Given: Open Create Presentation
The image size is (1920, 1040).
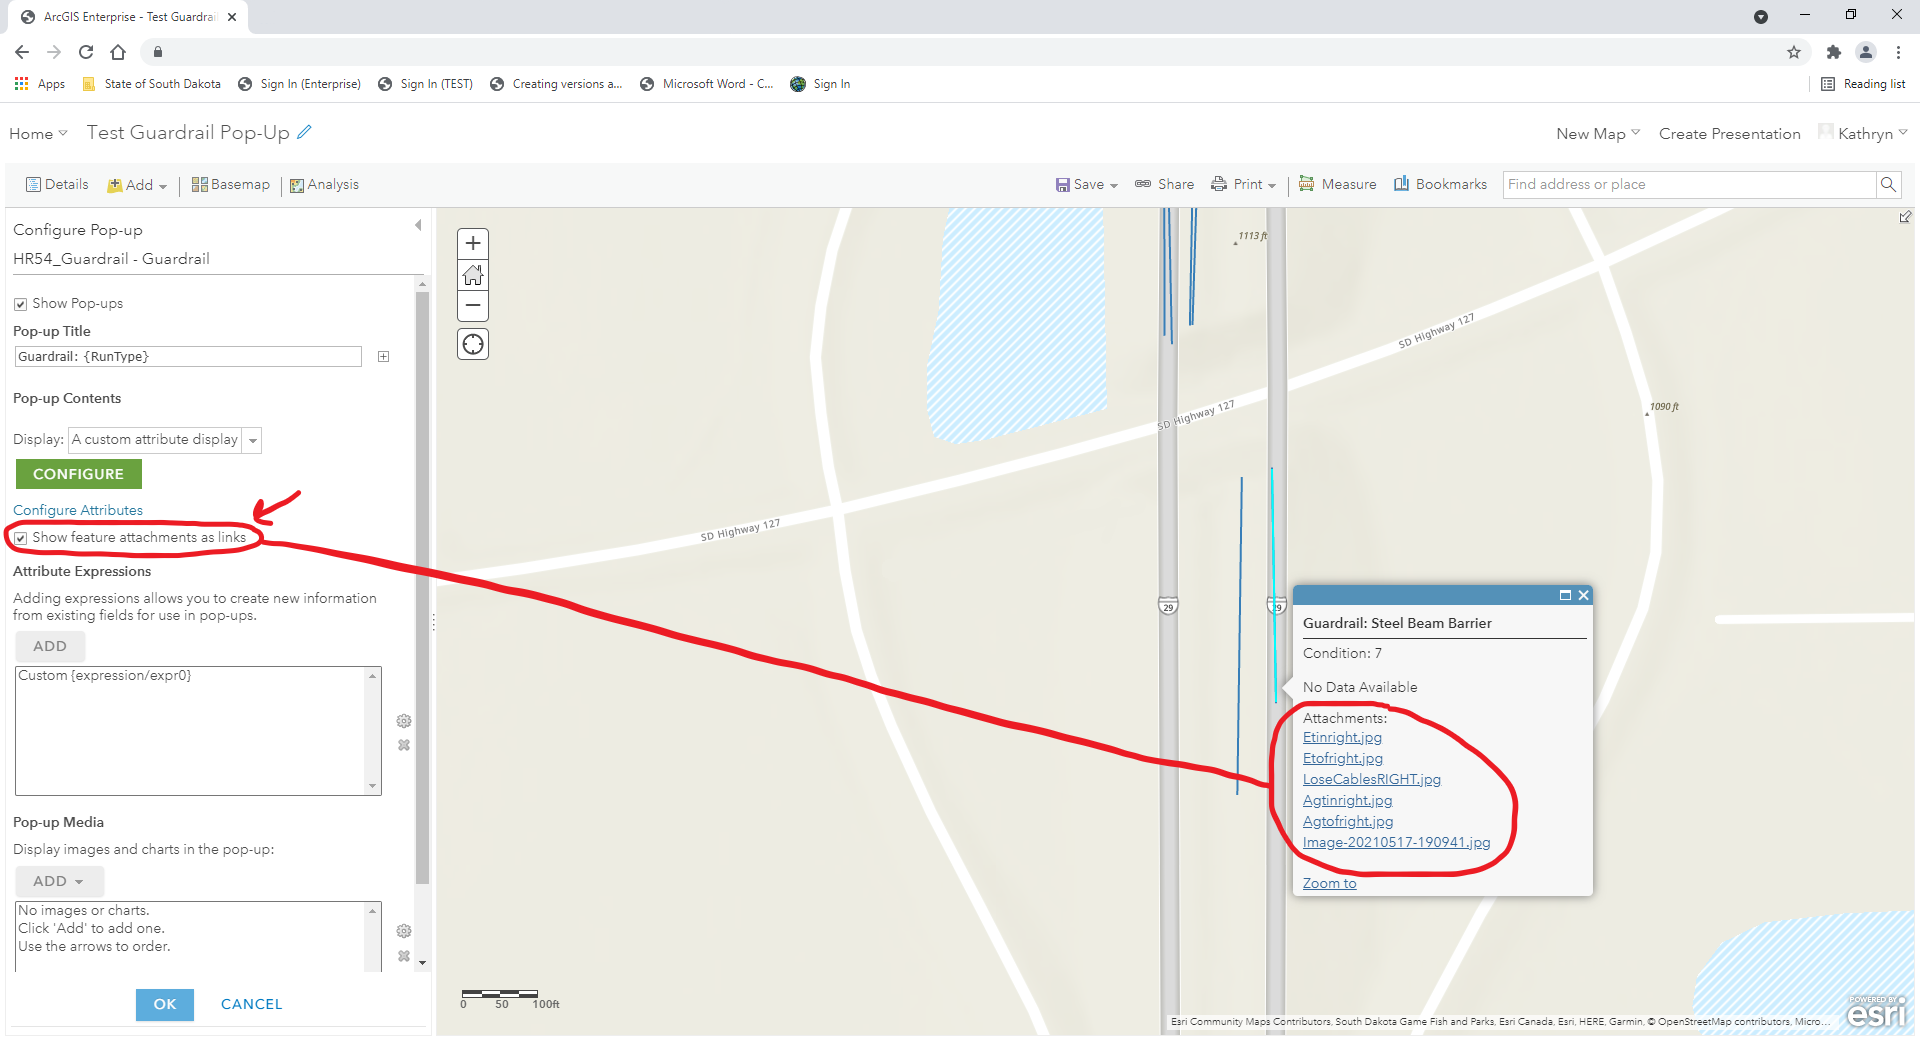Looking at the screenshot, I should tap(1730, 134).
